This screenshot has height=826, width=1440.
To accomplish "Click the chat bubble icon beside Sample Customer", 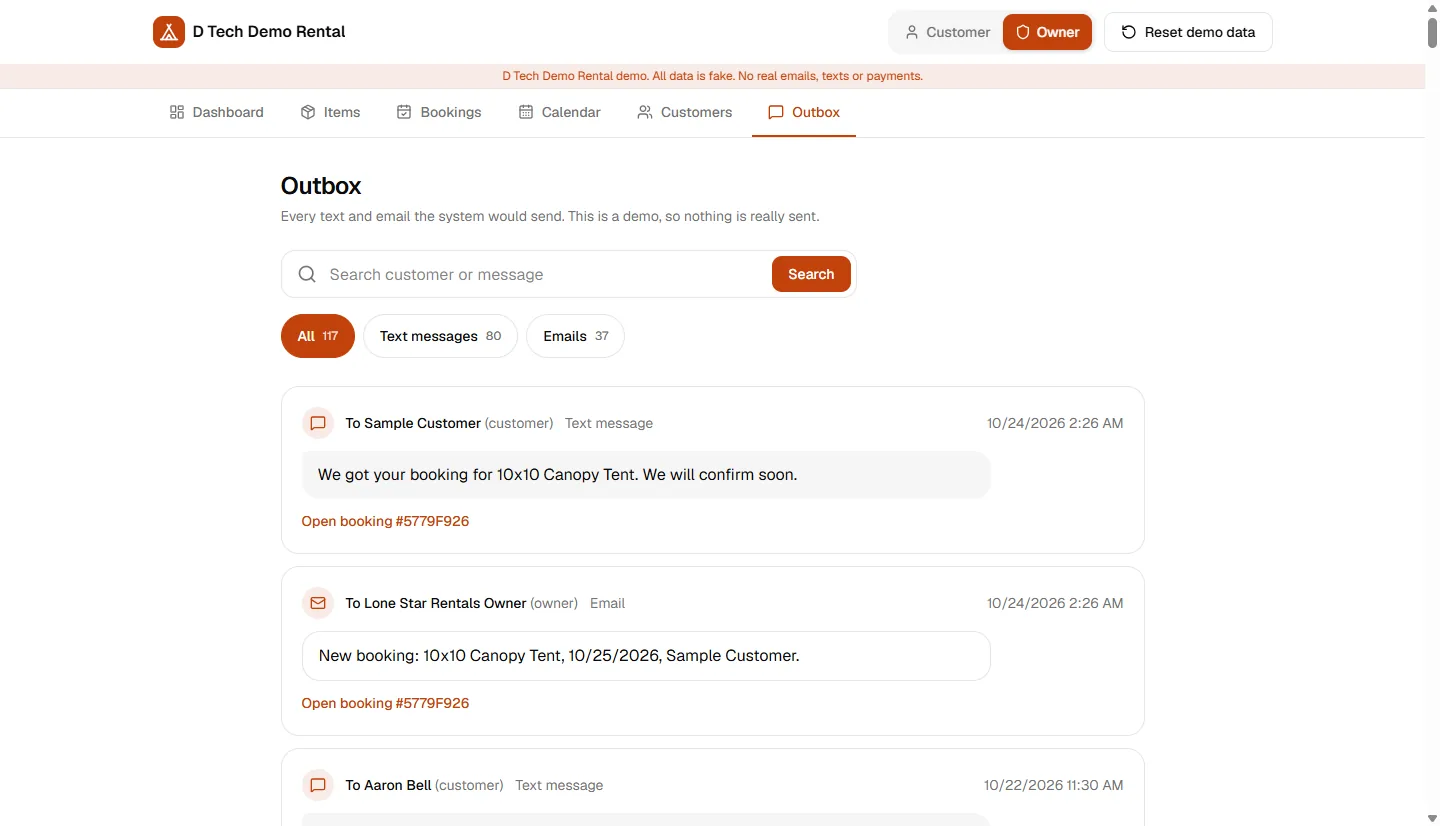I will [318, 423].
